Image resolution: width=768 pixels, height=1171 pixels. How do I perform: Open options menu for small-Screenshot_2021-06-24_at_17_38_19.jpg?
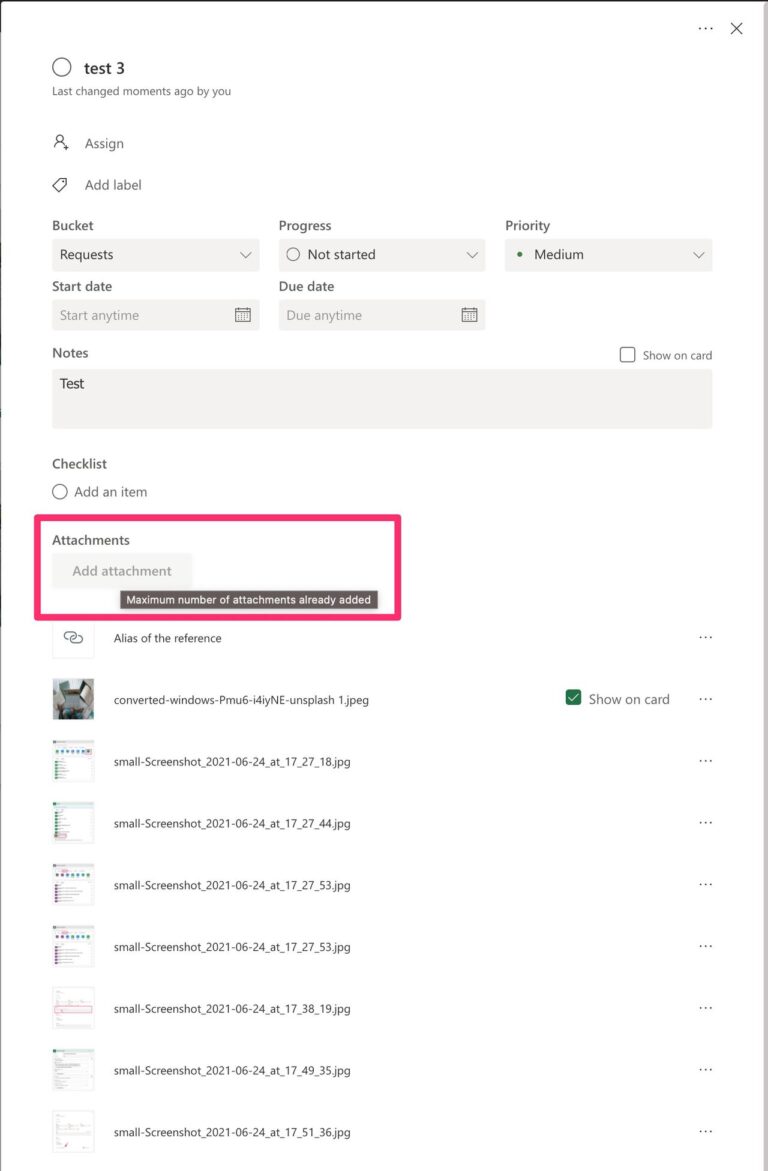click(706, 1008)
